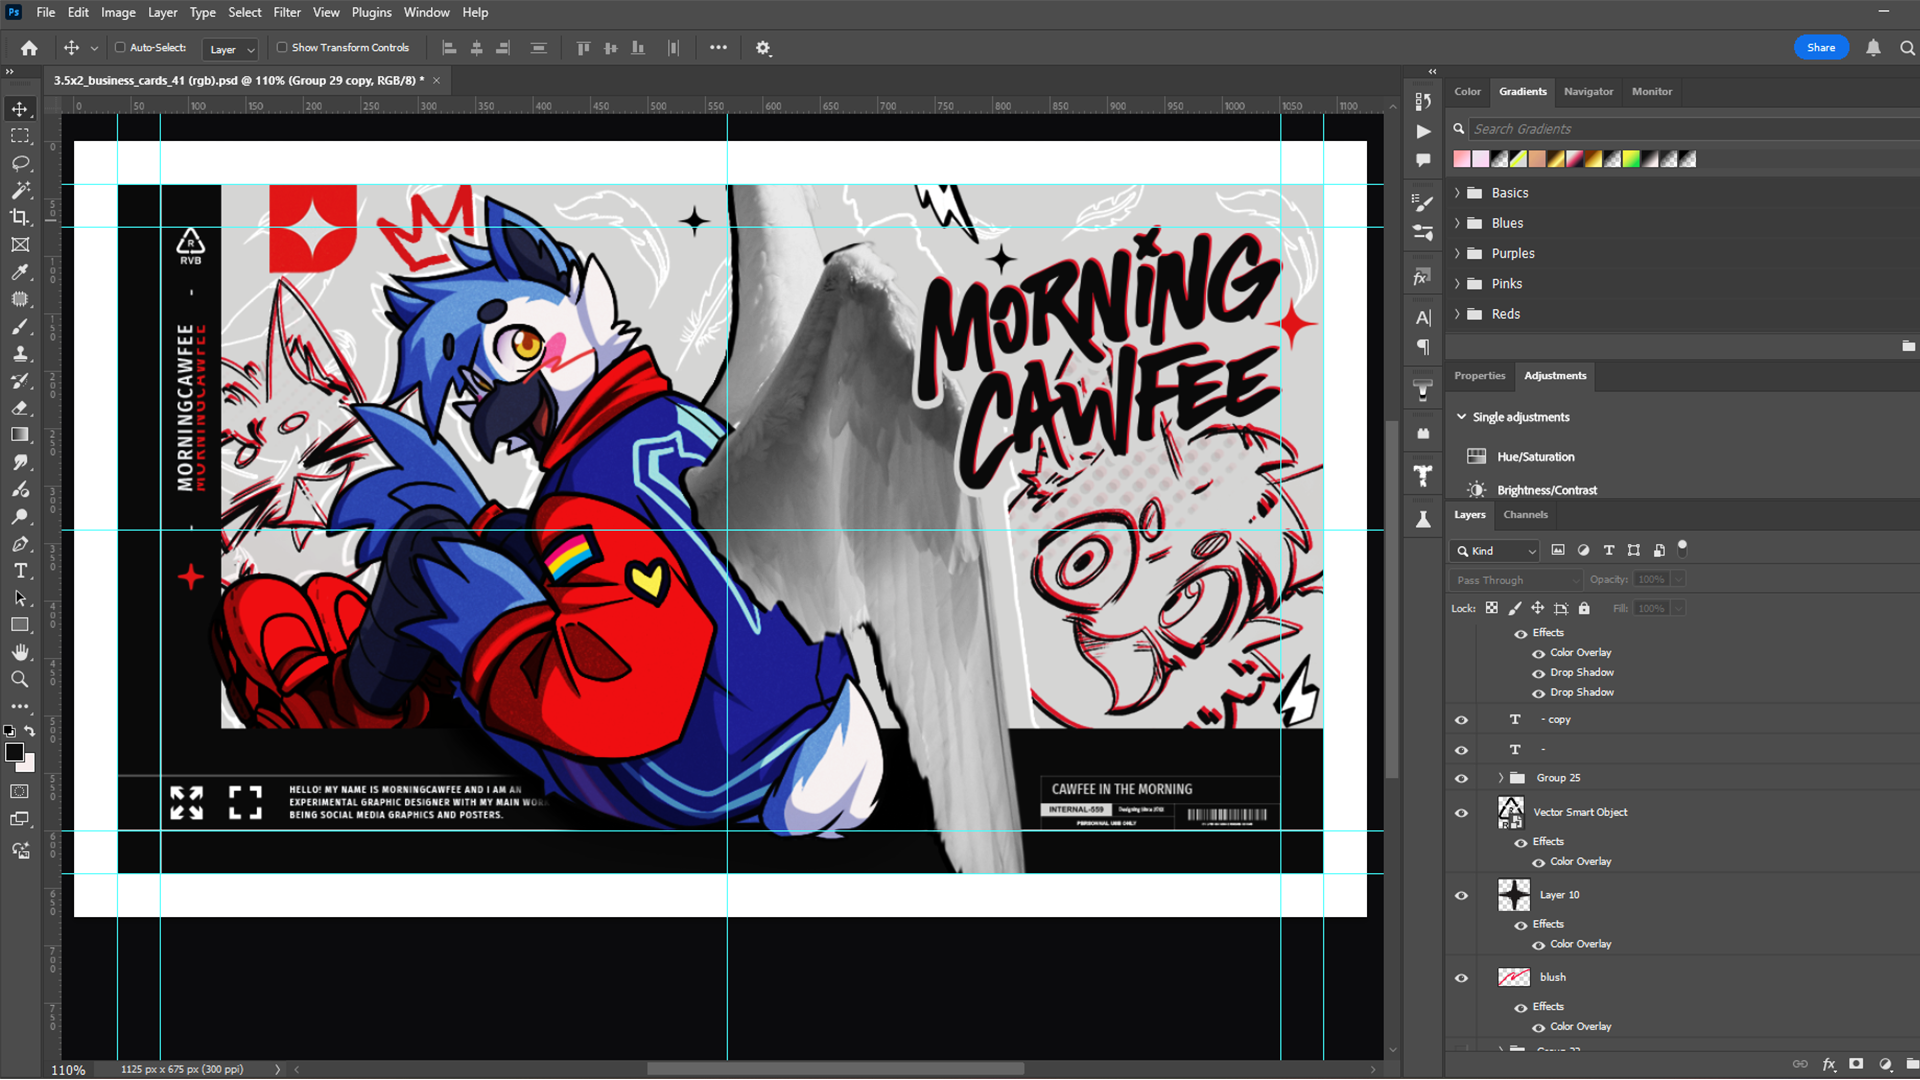Select the Eraser tool
Screen dimensions: 1920x1080
(20, 408)
